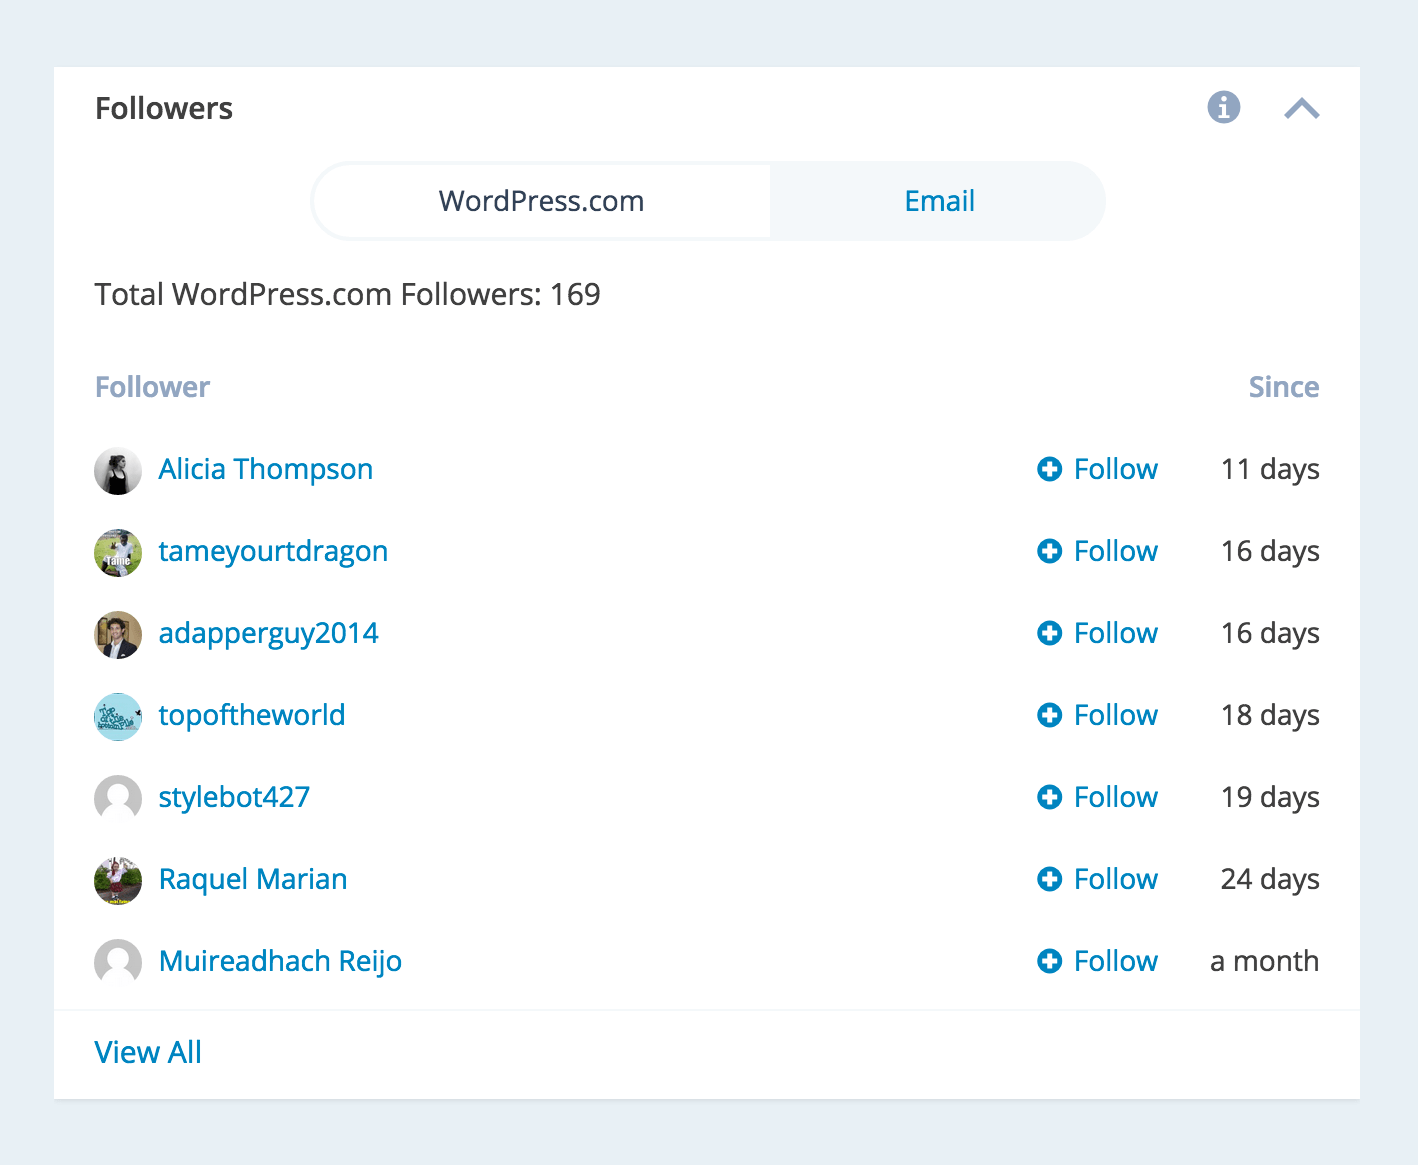1418x1165 pixels.
Task: Follow topoftheworld
Action: tap(1114, 715)
